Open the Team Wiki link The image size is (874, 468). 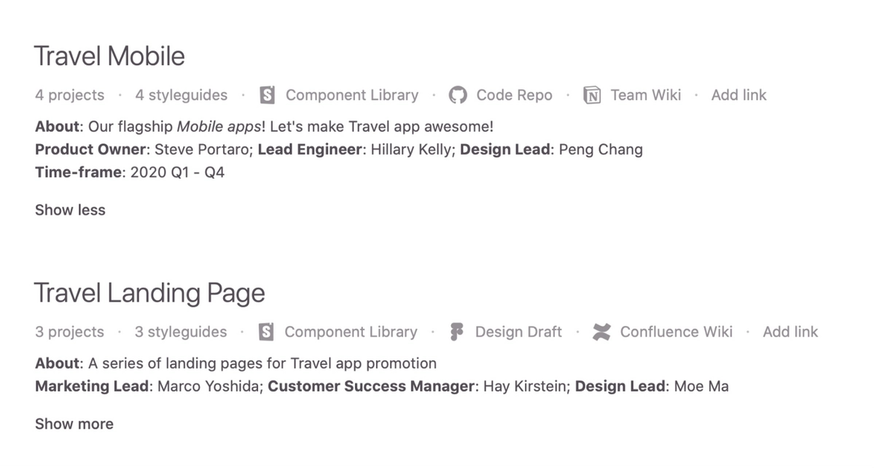pyautogui.click(x=645, y=95)
